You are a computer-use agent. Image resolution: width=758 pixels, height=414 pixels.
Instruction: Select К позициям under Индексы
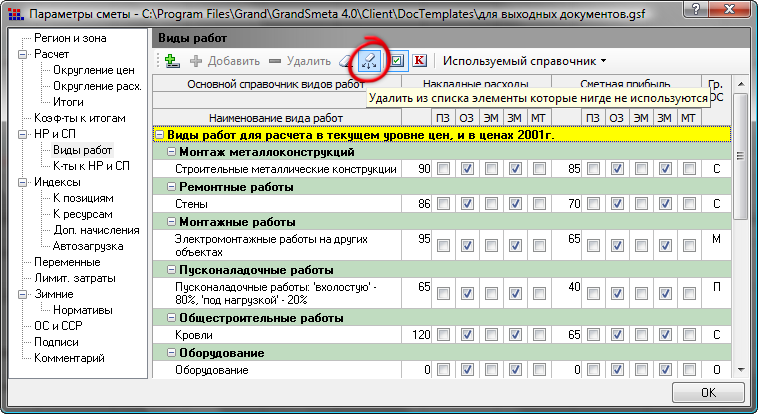click(83, 198)
